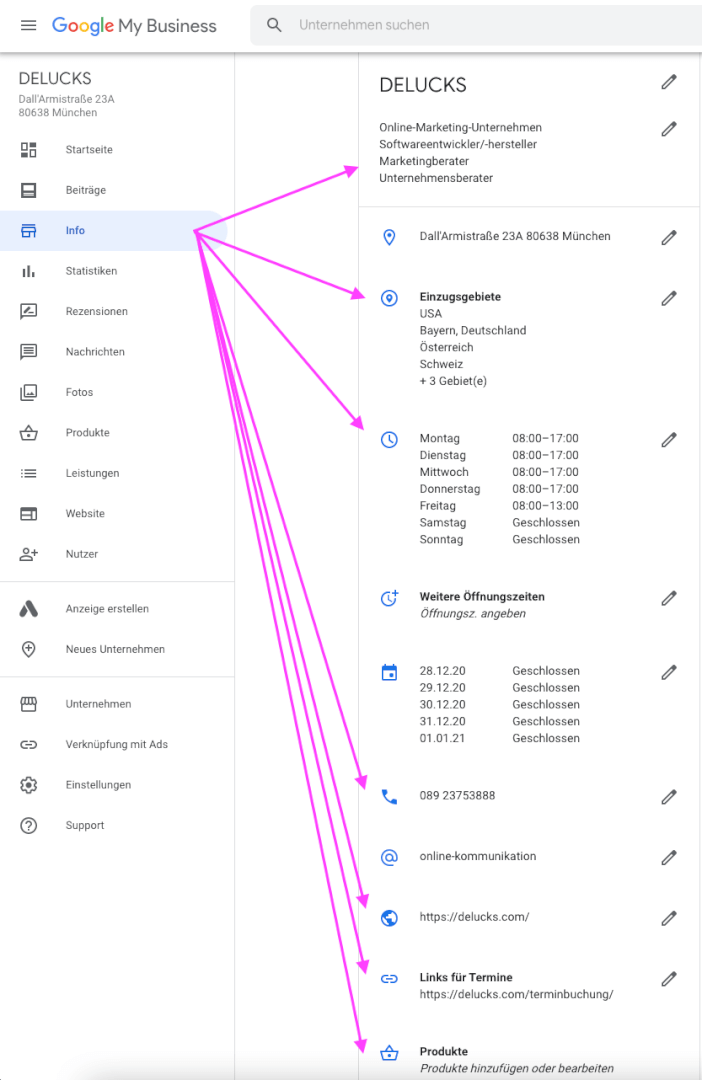This screenshot has height=1080, width=702.
Task: Edit website URL pencil icon
Action: pyautogui.click(x=669, y=918)
